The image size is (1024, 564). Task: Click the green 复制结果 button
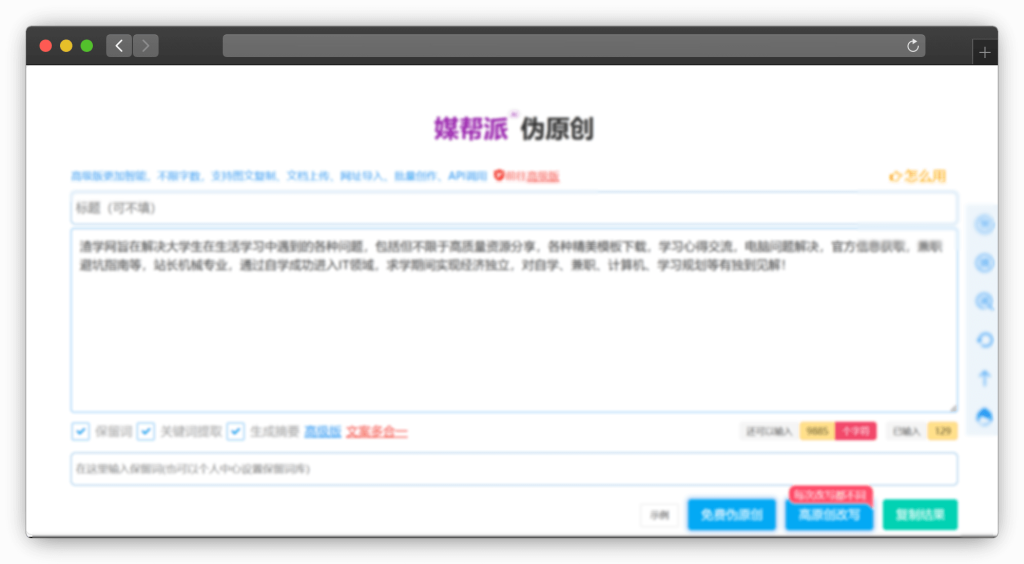tap(919, 515)
